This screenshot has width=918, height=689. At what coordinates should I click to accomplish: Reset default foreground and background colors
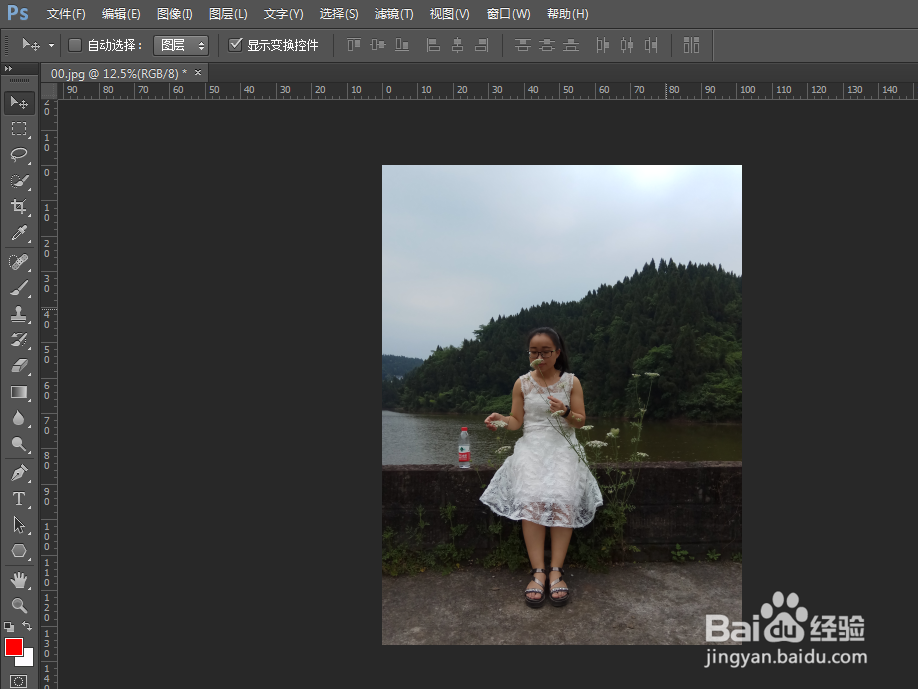[x=9, y=626]
